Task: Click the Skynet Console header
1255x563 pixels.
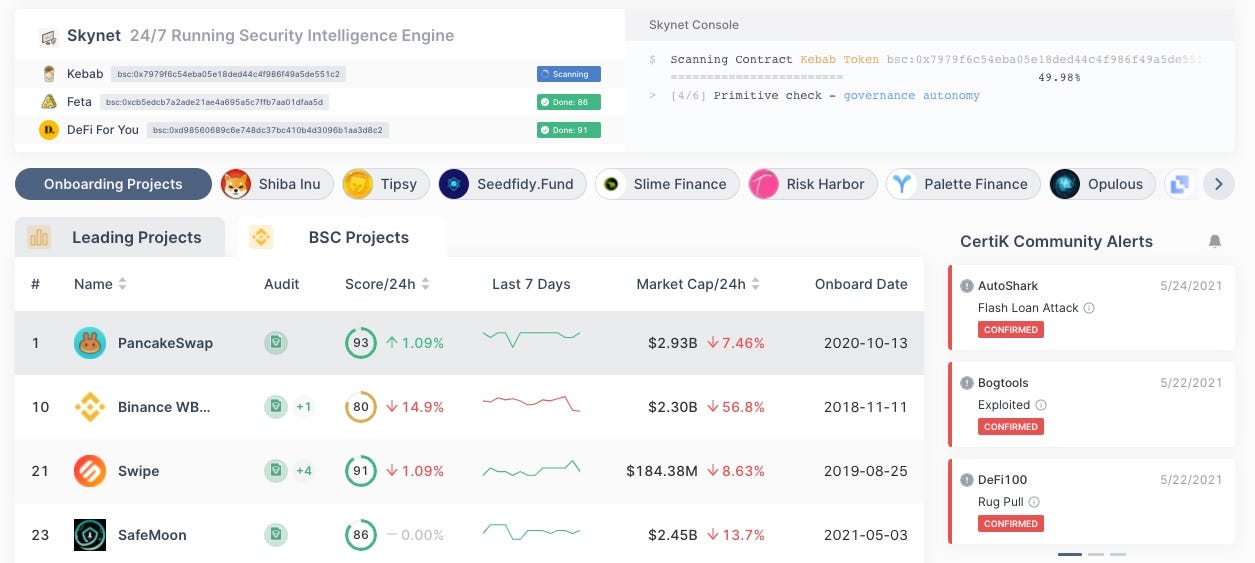Action: (x=694, y=24)
